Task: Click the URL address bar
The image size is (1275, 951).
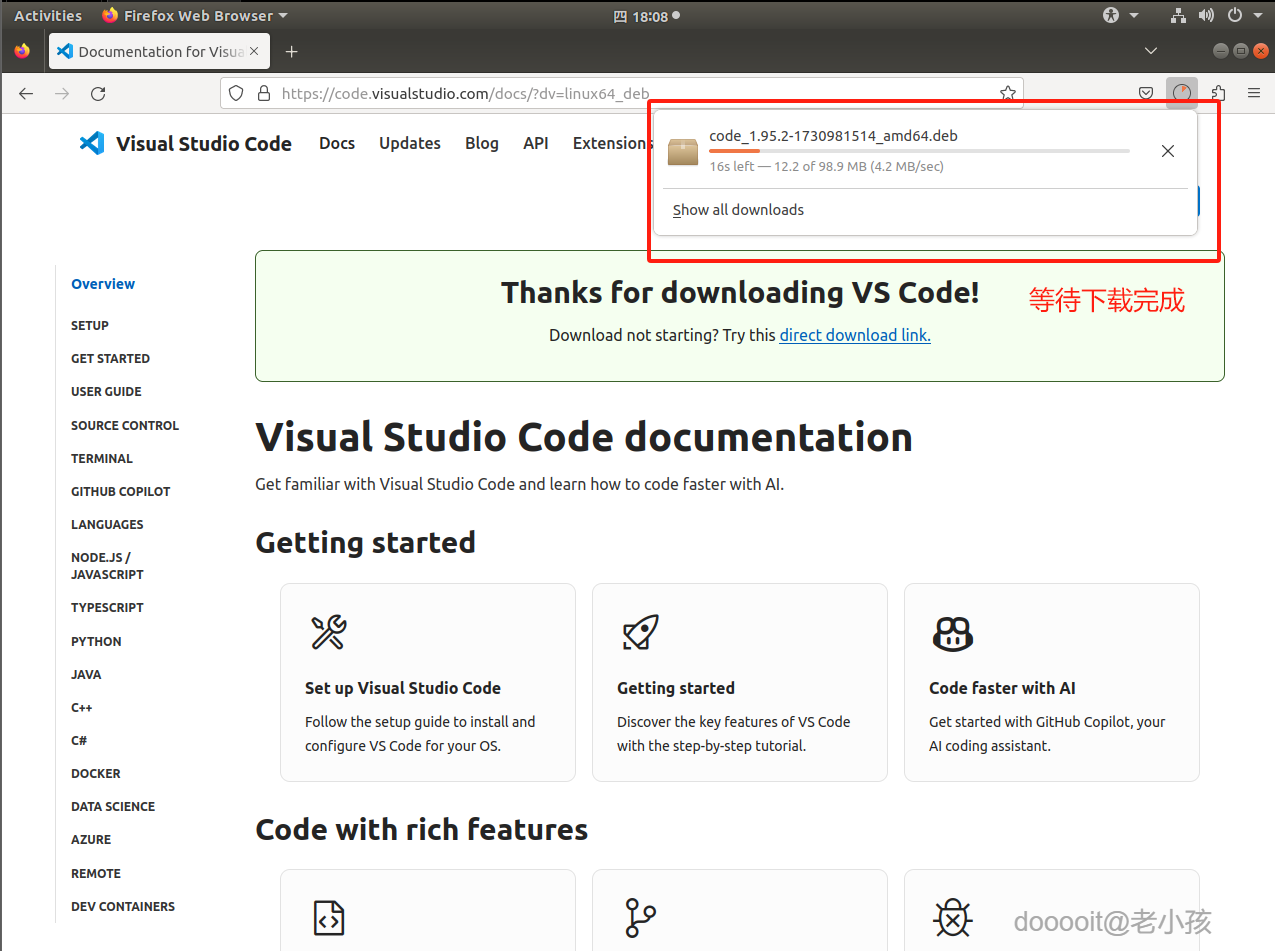Action: pos(620,93)
